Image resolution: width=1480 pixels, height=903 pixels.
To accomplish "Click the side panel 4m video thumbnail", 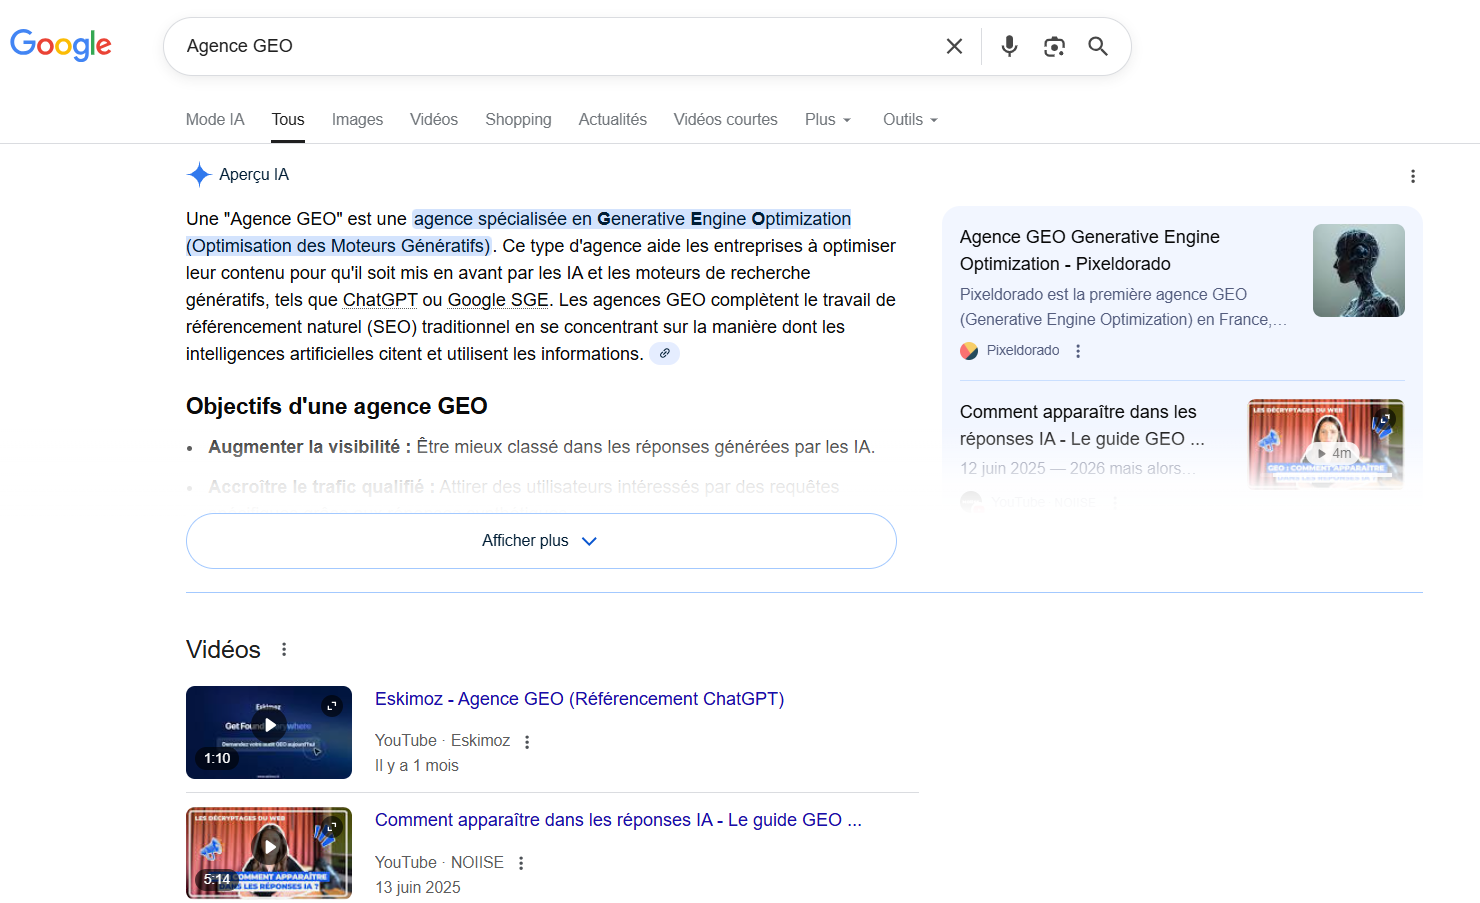I will pyautogui.click(x=1326, y=444).
